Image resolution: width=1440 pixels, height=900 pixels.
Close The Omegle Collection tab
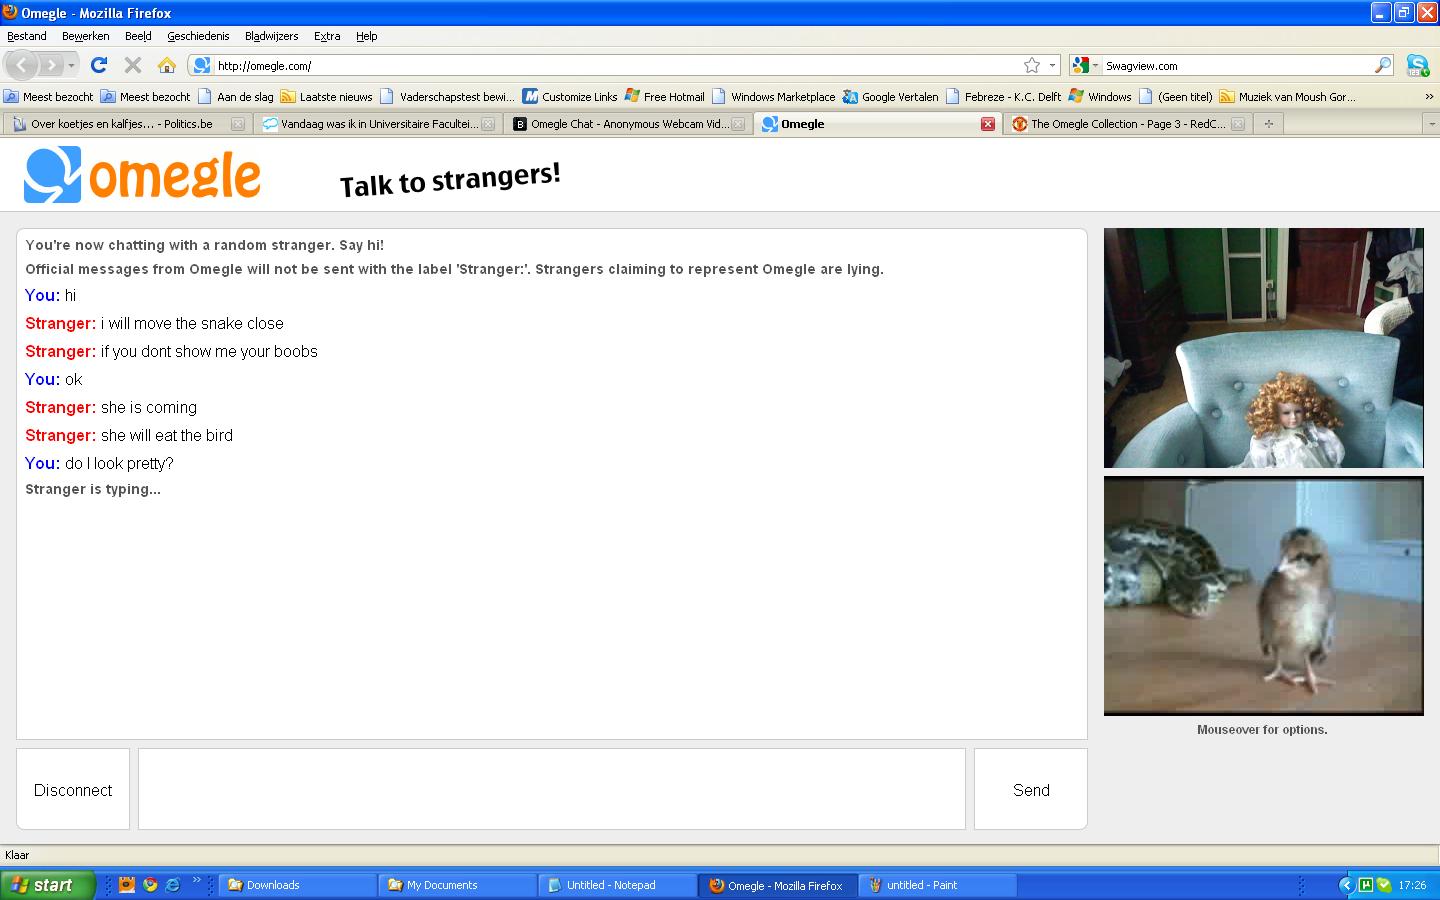click(x=1238, y=124)
